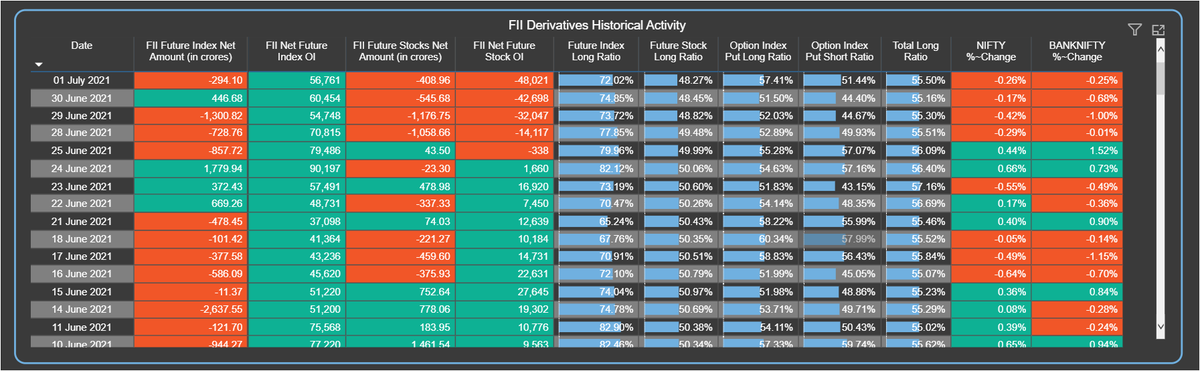1200x371 pixels.
Task: Open the filter icon on the visual
Action: click(1134, 31)
